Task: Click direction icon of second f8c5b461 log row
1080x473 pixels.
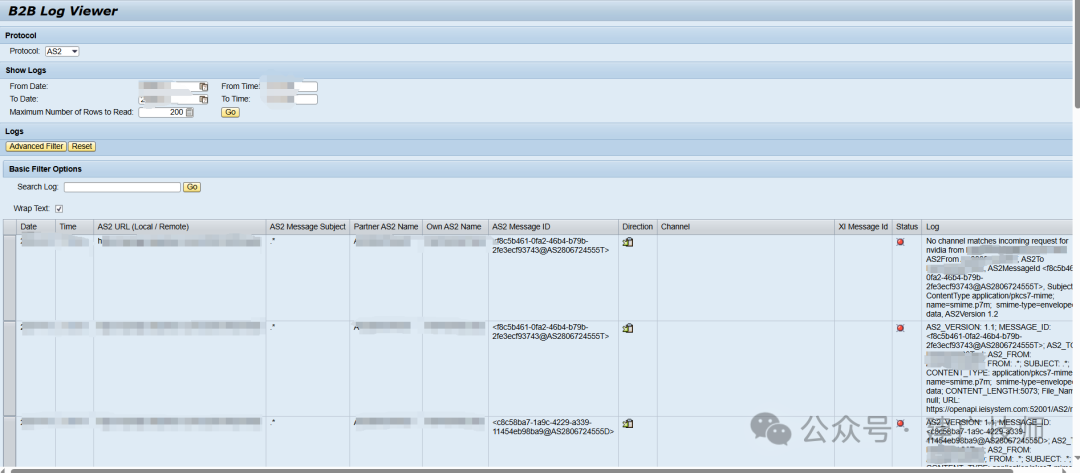Action: 627,328
